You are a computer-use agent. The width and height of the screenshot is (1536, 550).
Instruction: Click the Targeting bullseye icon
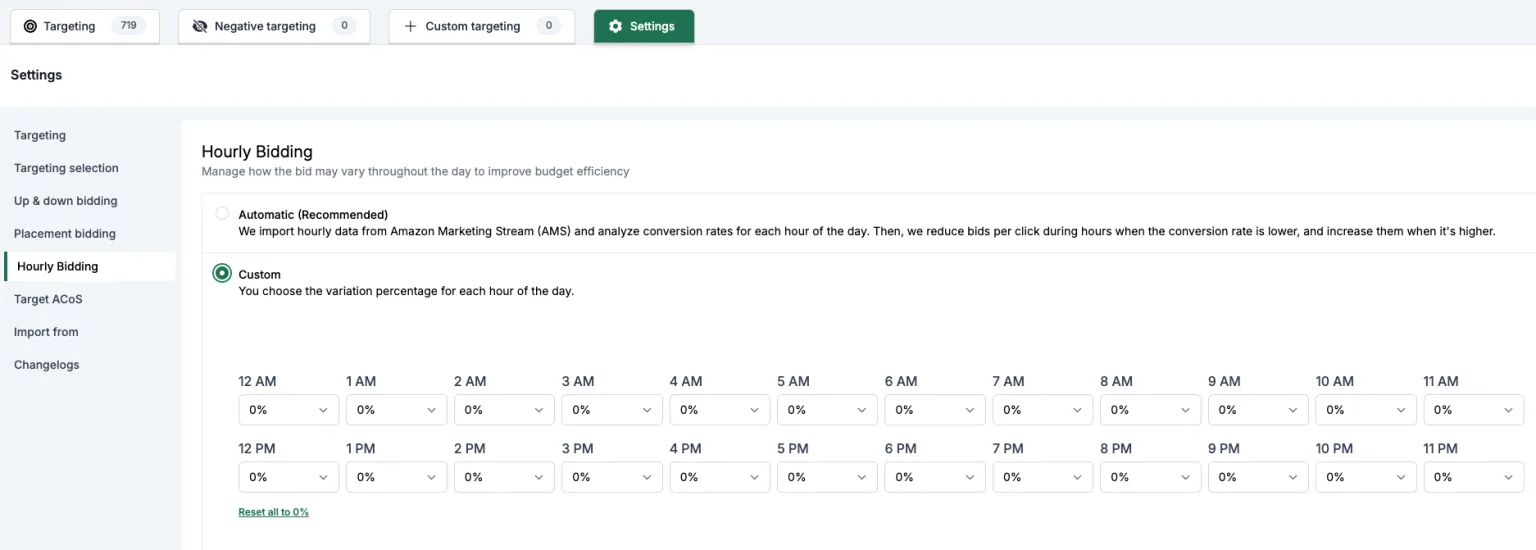pos(30,27)
